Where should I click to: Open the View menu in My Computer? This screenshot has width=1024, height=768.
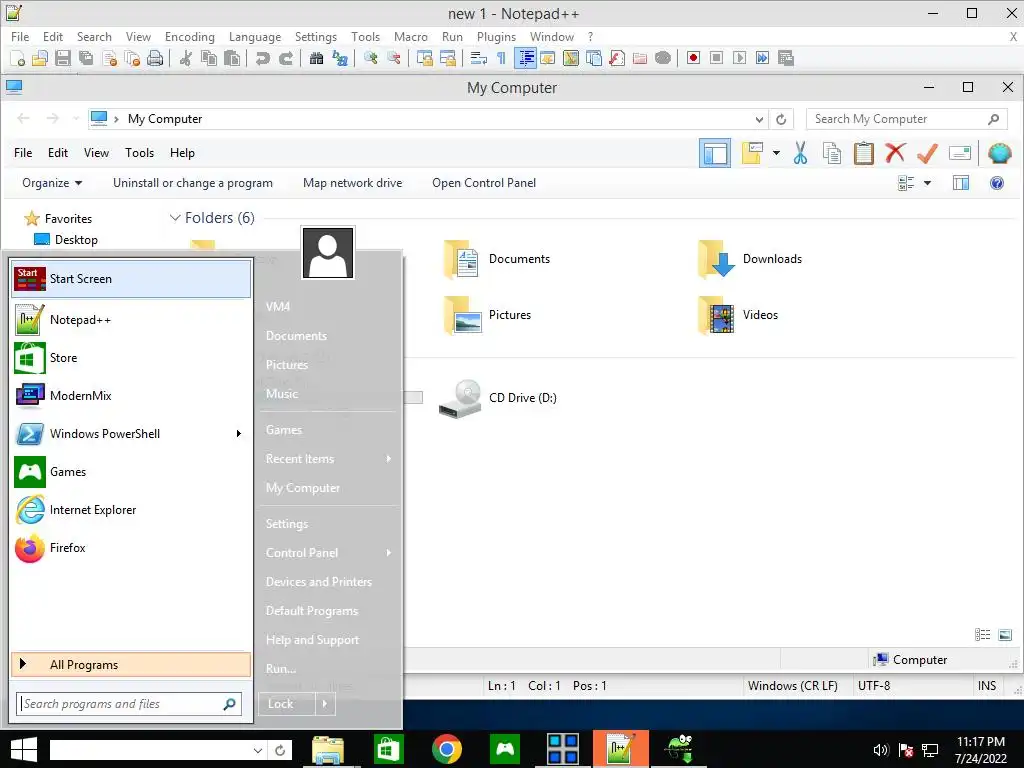click(x=96, y=153)
